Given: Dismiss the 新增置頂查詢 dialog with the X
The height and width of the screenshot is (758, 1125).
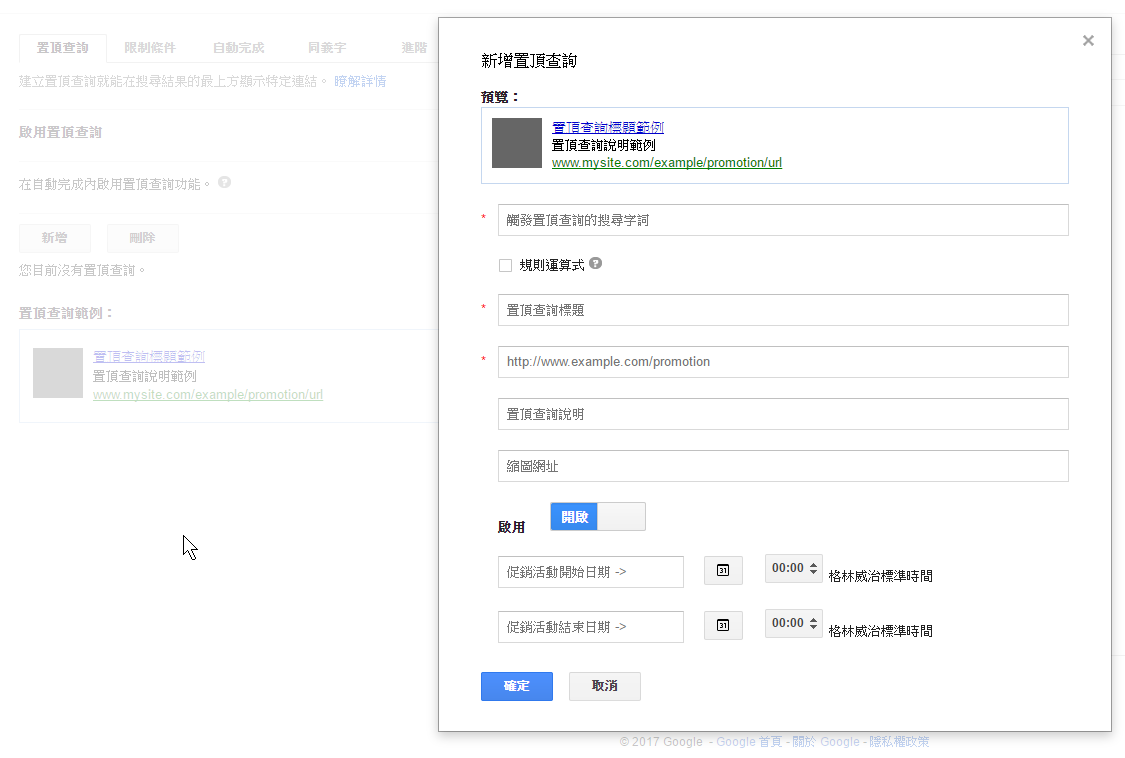Looking at the screenshot, I should click(x=1088, y=40).
